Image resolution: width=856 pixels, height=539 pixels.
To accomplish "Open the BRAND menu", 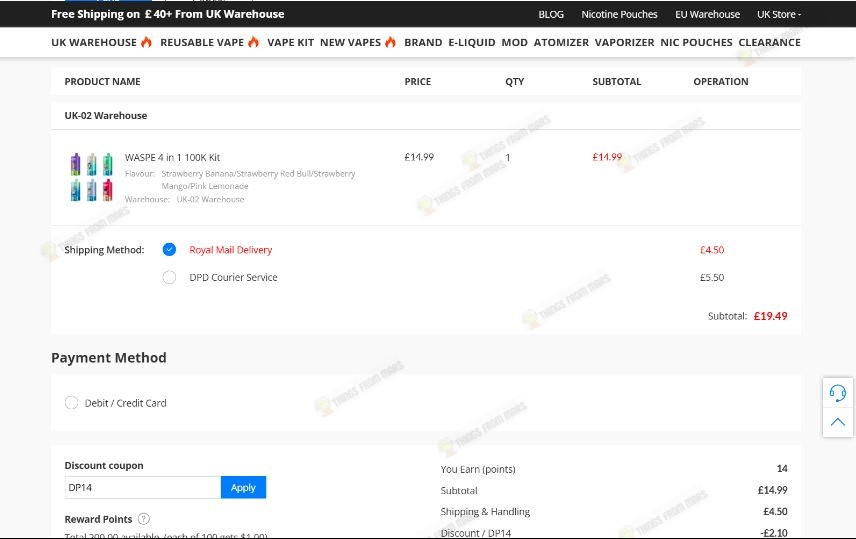I will (x=423, y=43).
